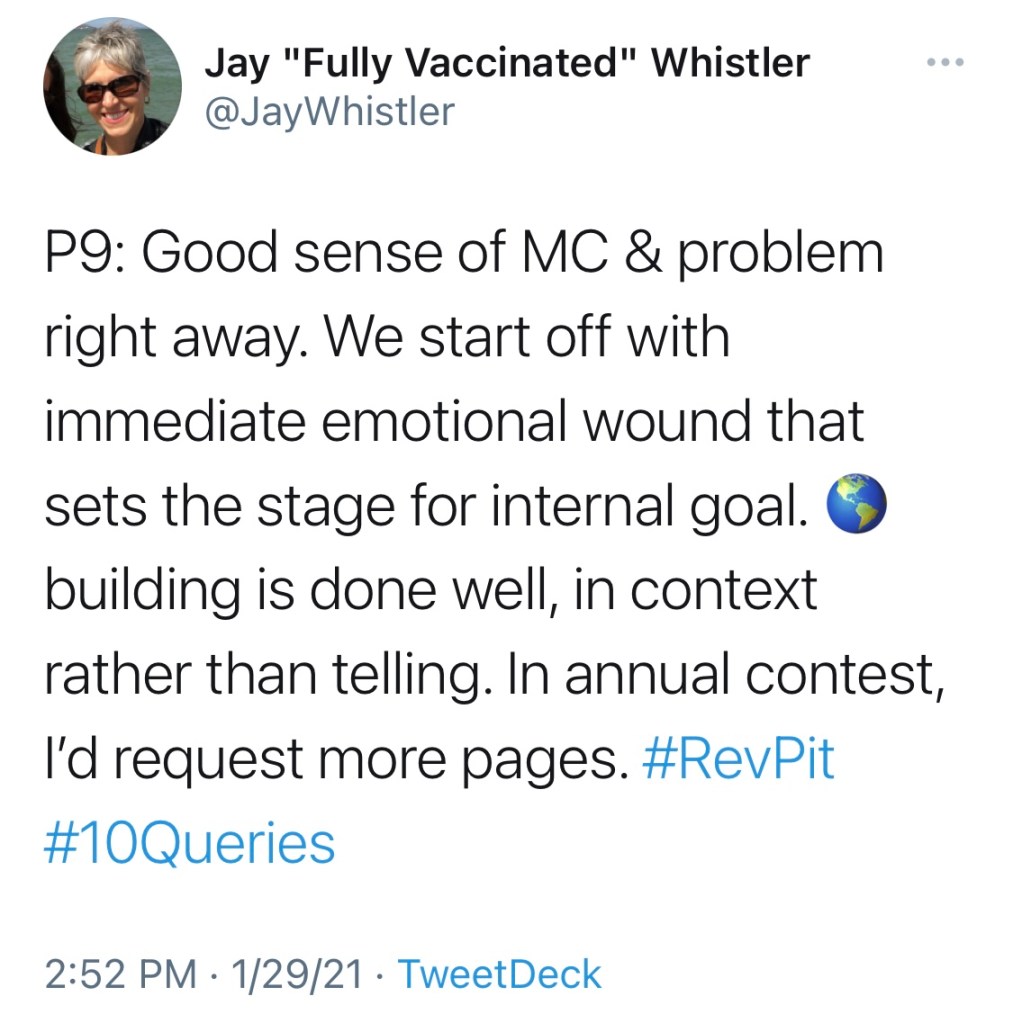The image size is (1013, 1023).
Task: Click the globe emoji in the tweet
Action: pos(857,509)
